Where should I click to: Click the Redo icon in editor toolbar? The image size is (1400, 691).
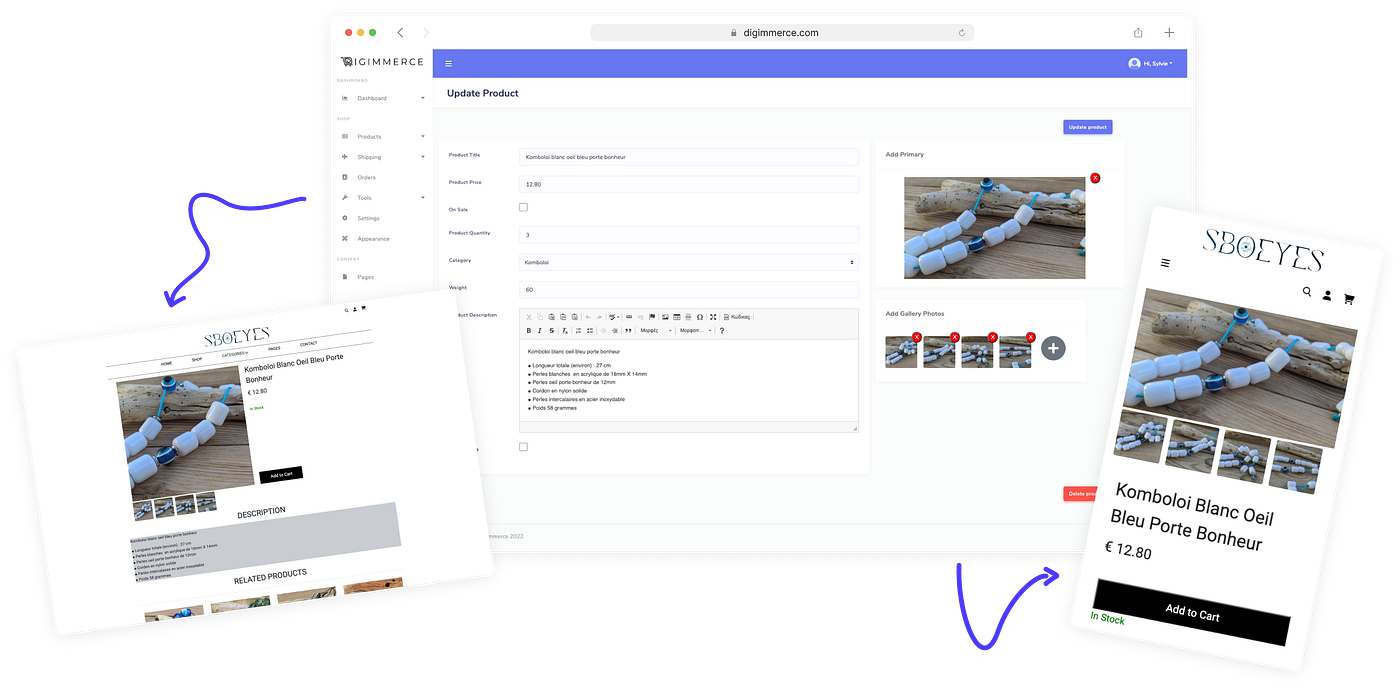pyautogui.click(x=599, y=317)
